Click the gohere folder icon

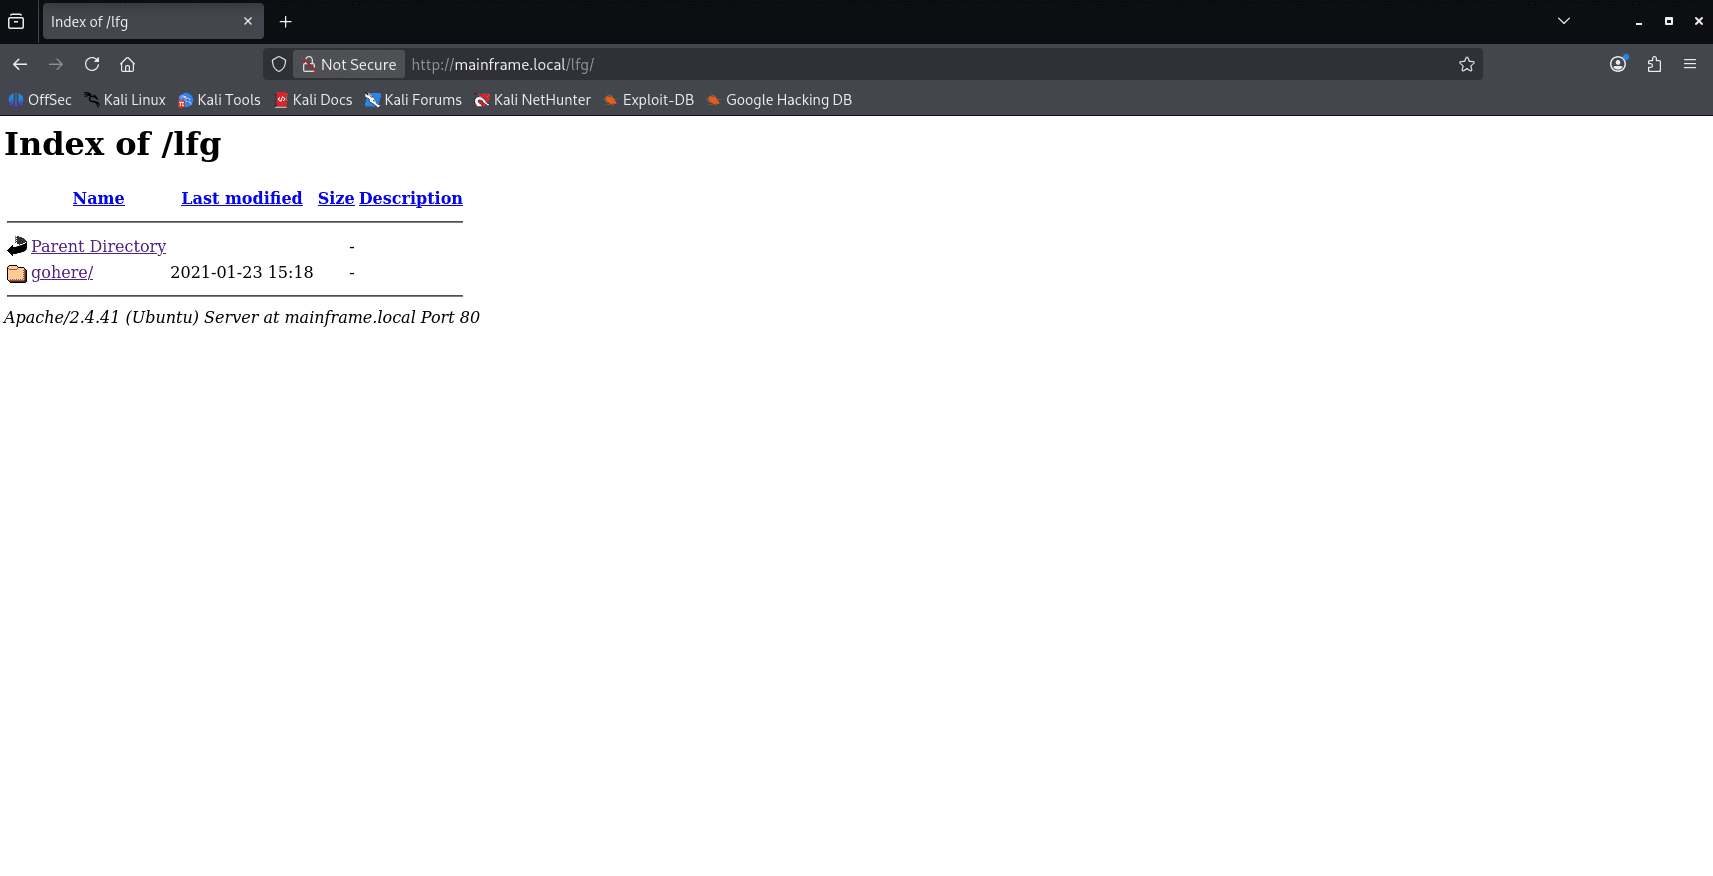coord(17,273)
